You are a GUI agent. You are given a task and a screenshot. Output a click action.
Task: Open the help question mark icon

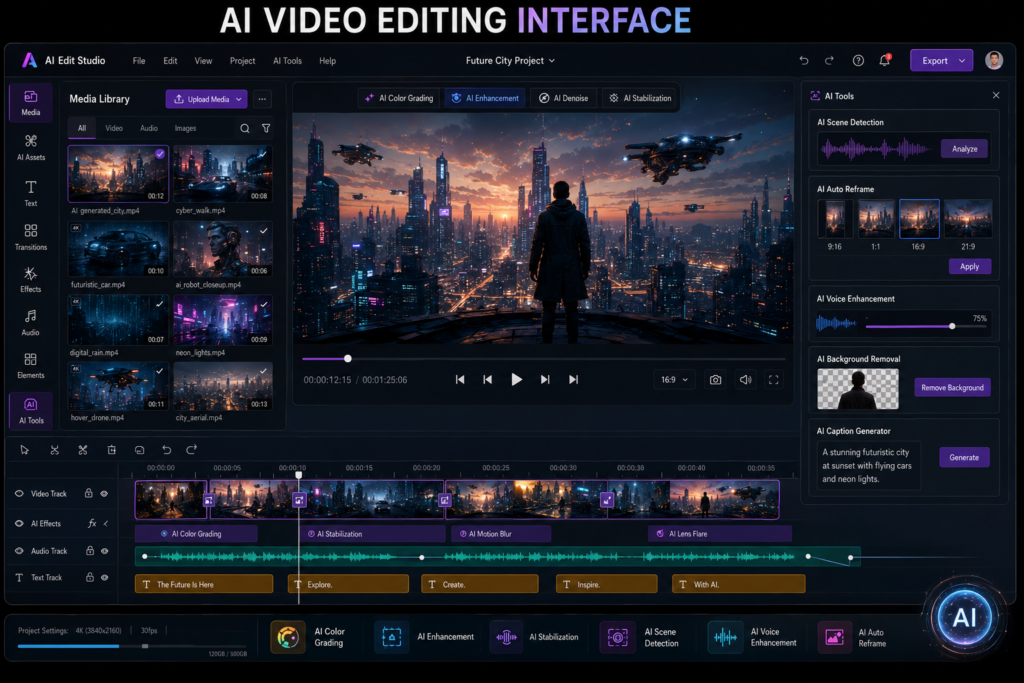(x=858, y=61)
